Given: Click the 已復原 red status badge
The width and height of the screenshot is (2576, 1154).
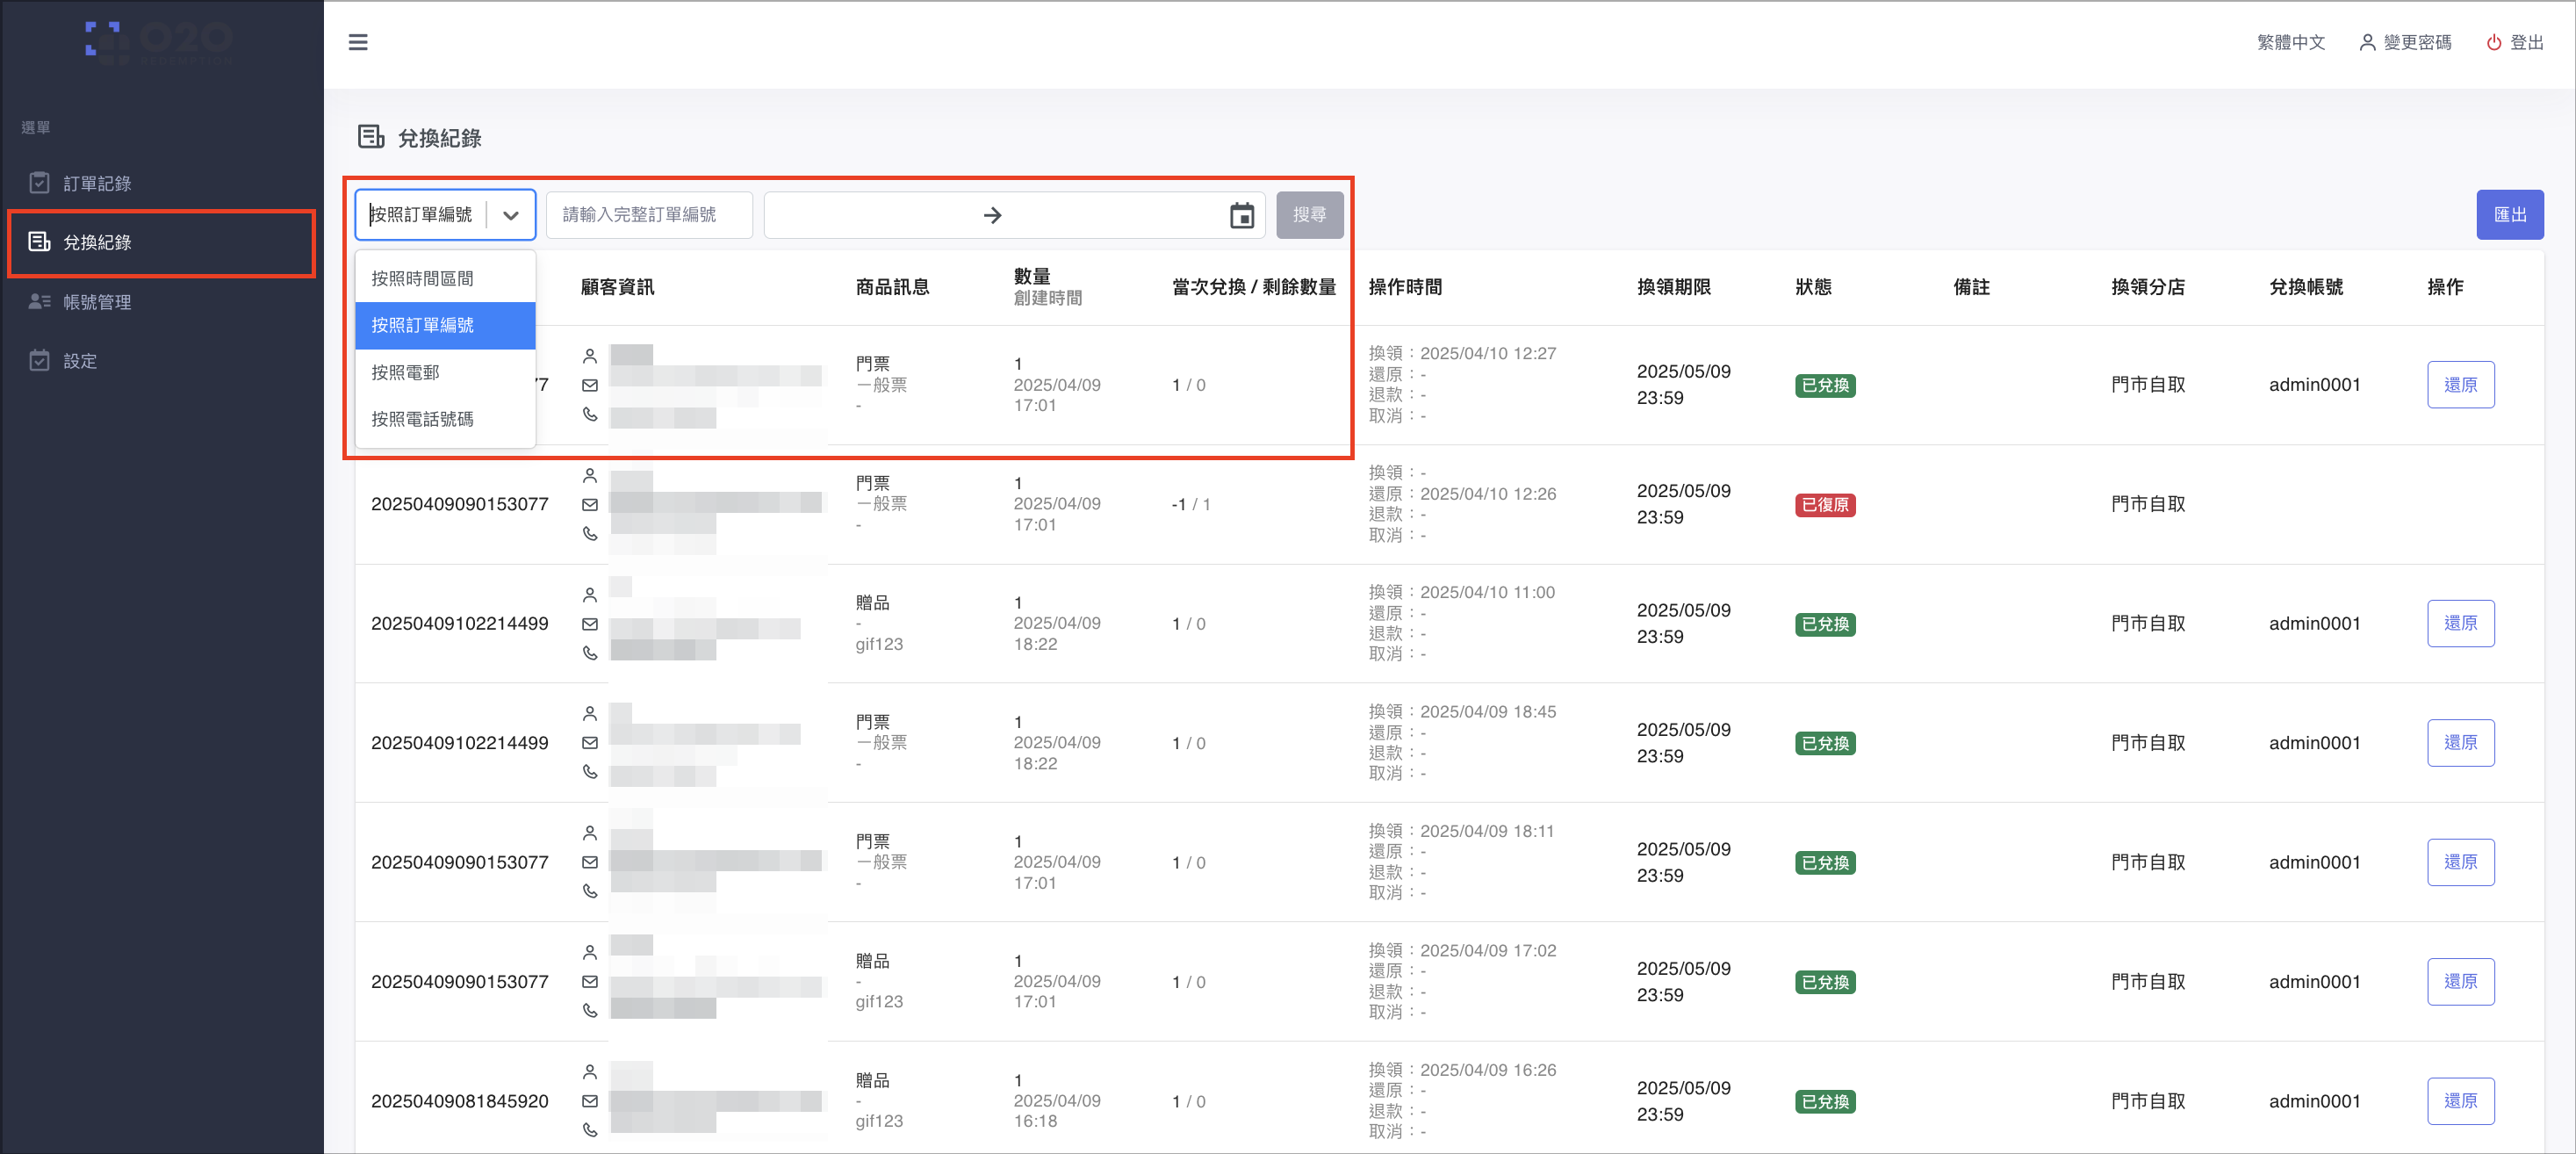Looking at the screenshot, I should [x=1825, y=505].
